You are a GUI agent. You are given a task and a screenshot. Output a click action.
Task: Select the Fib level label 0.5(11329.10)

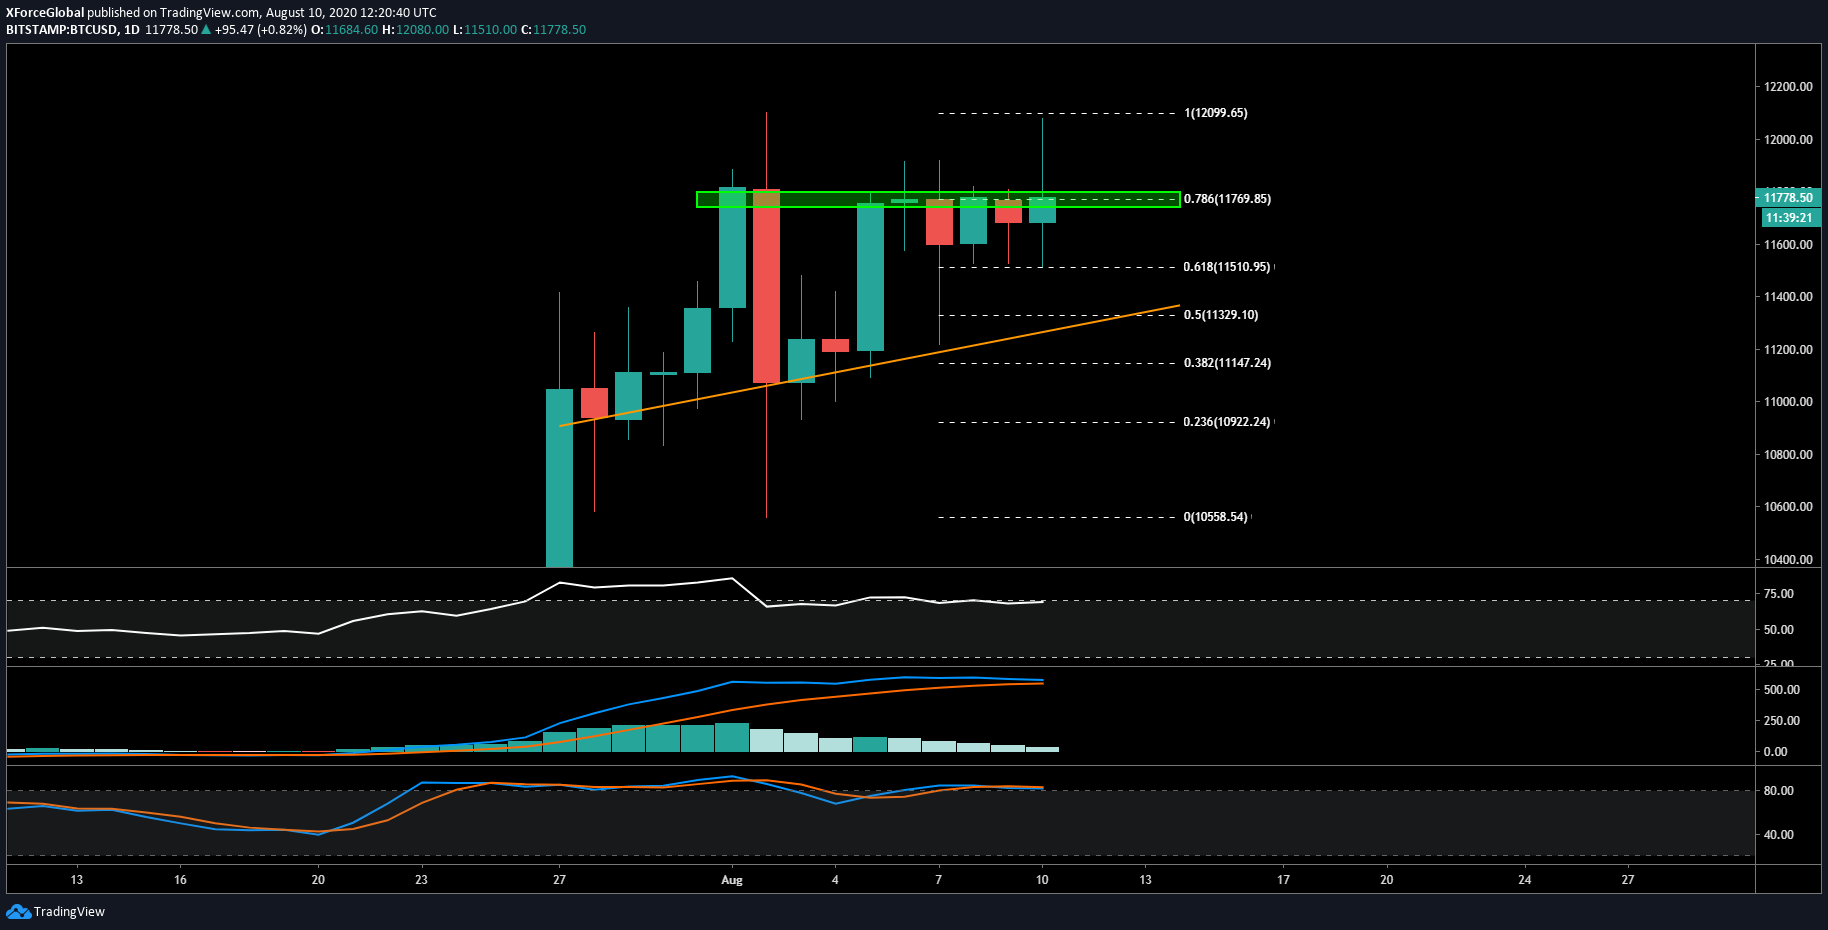1221,315
